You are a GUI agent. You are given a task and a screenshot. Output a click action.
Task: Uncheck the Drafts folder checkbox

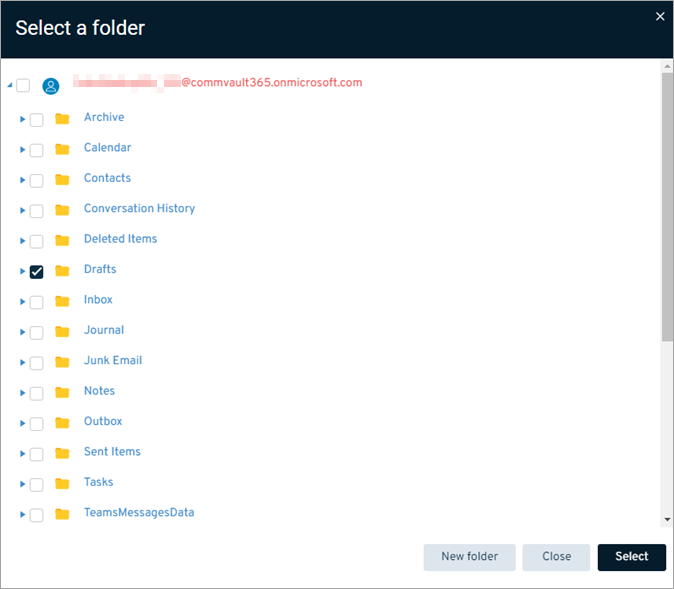click(x=37, y=272)
